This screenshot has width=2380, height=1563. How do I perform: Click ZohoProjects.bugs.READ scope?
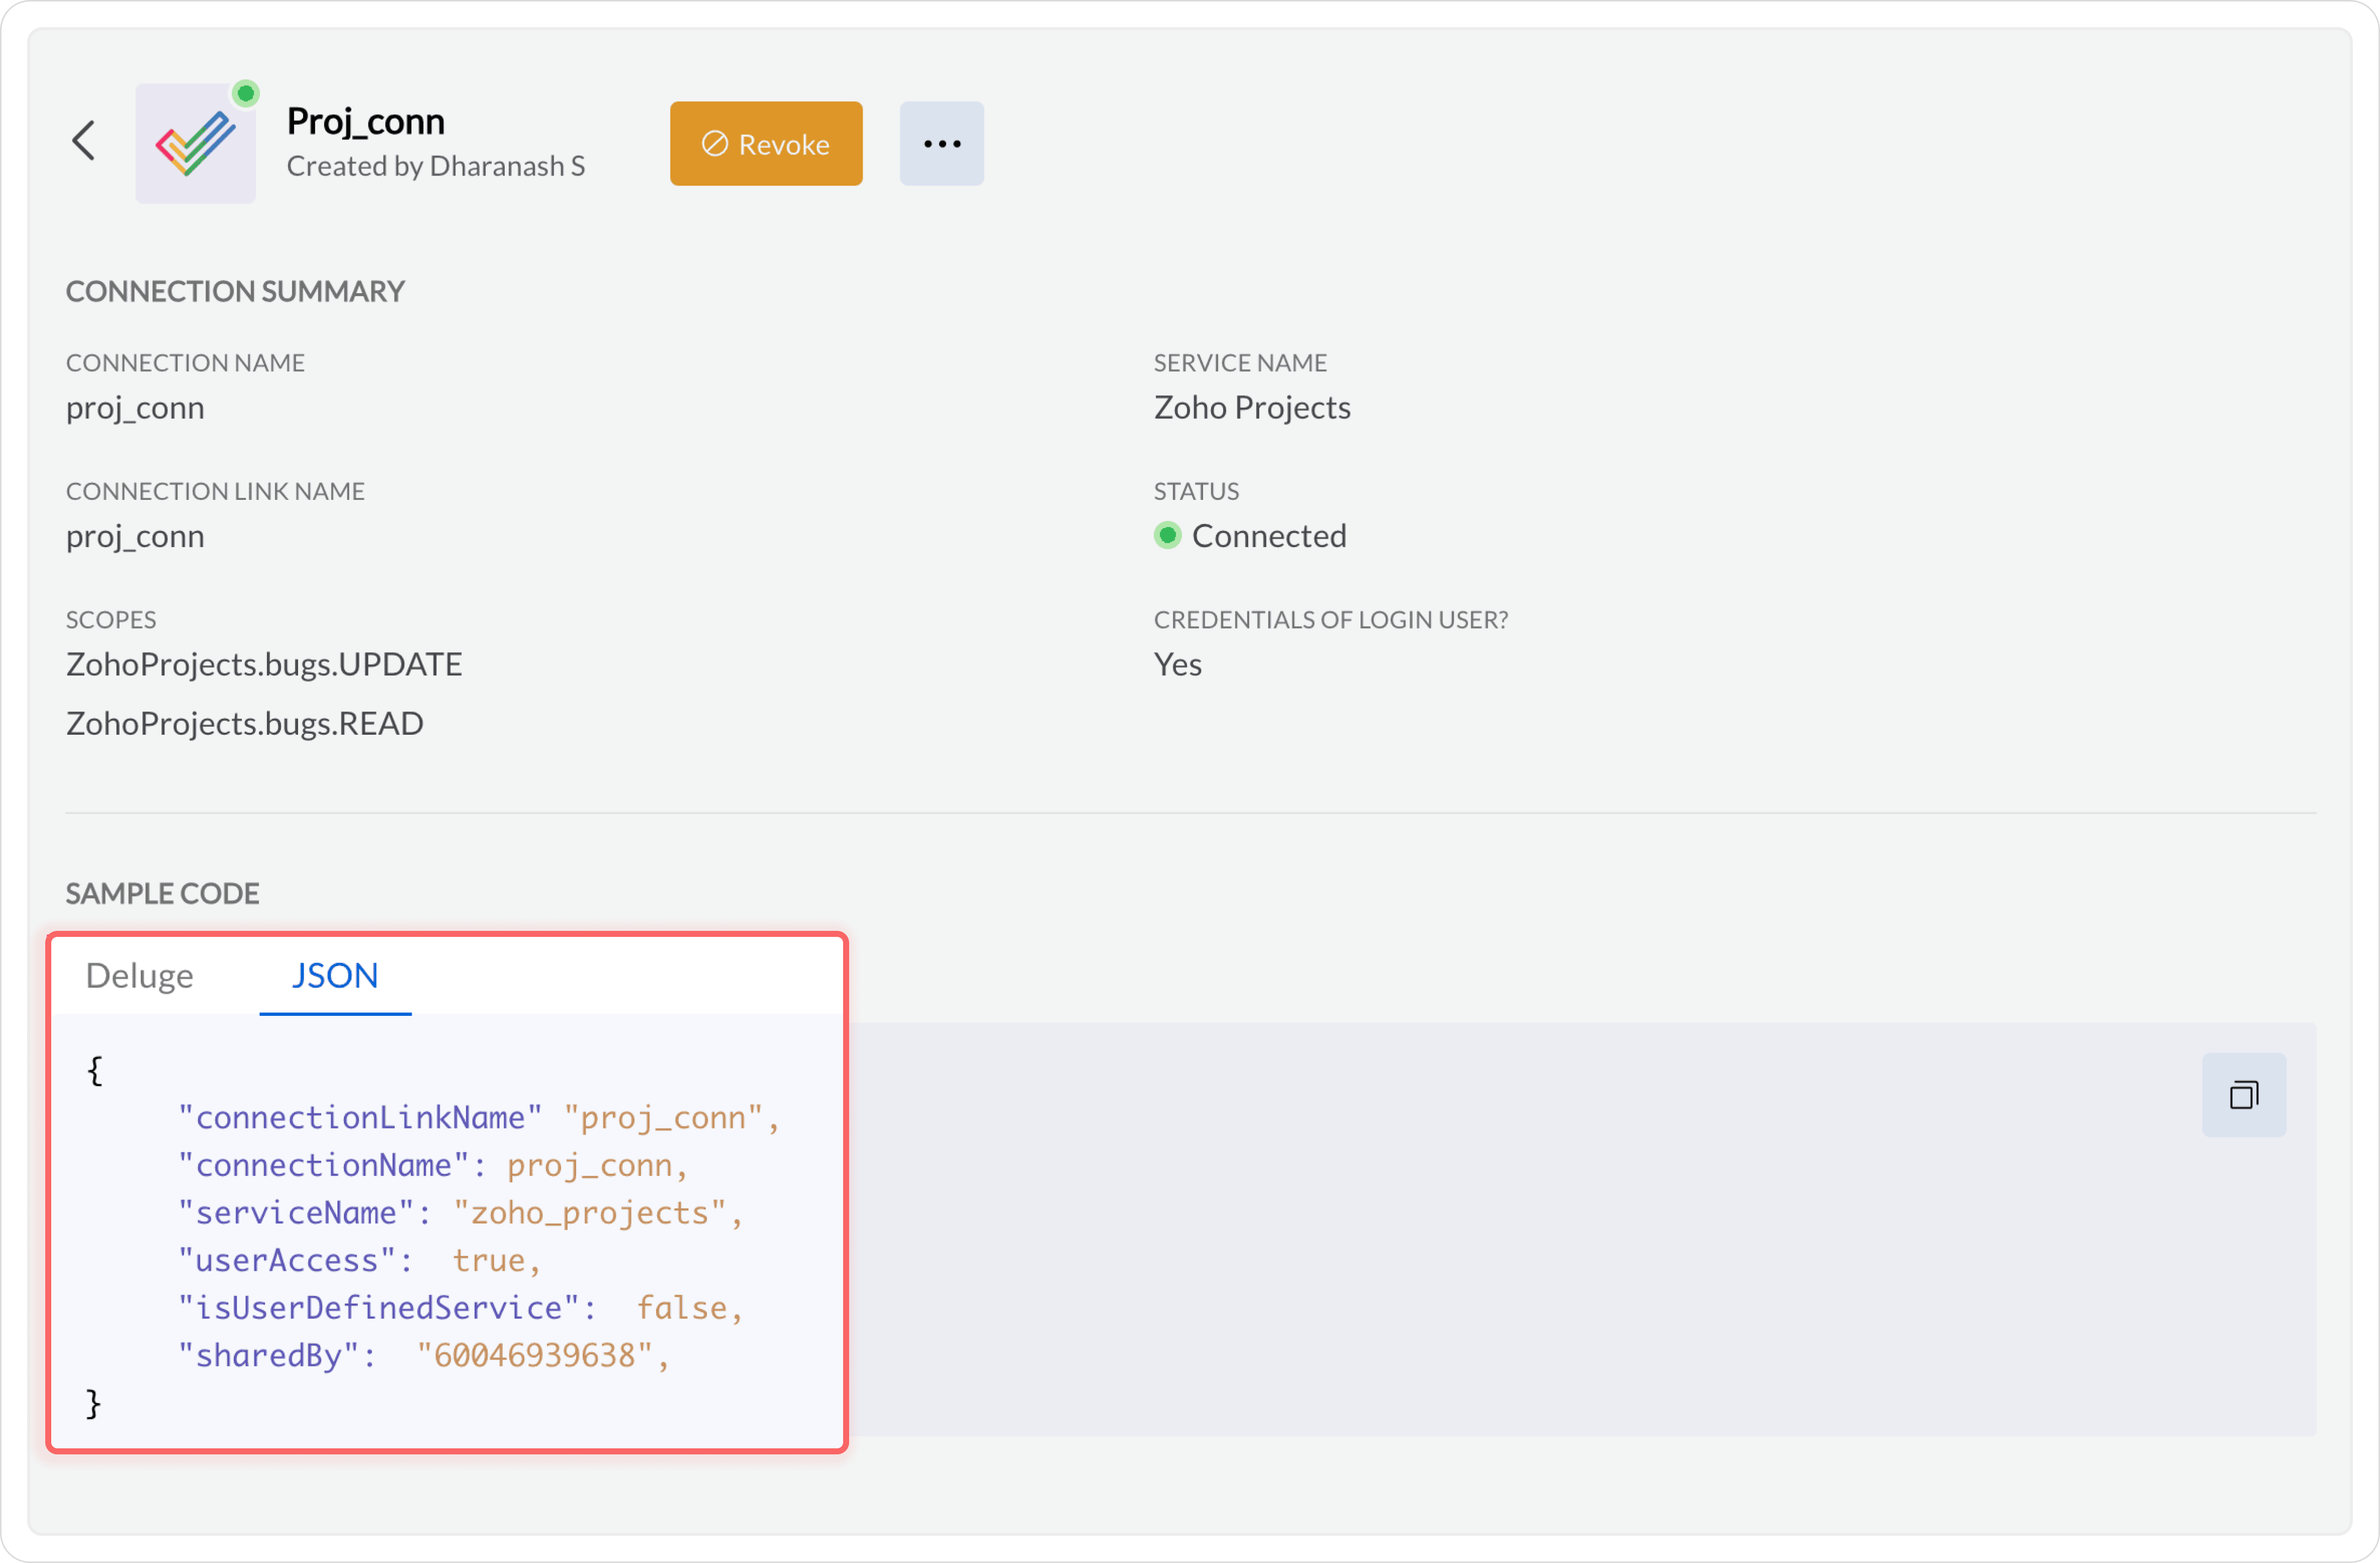pyautogui.click(x=245, y=723)
